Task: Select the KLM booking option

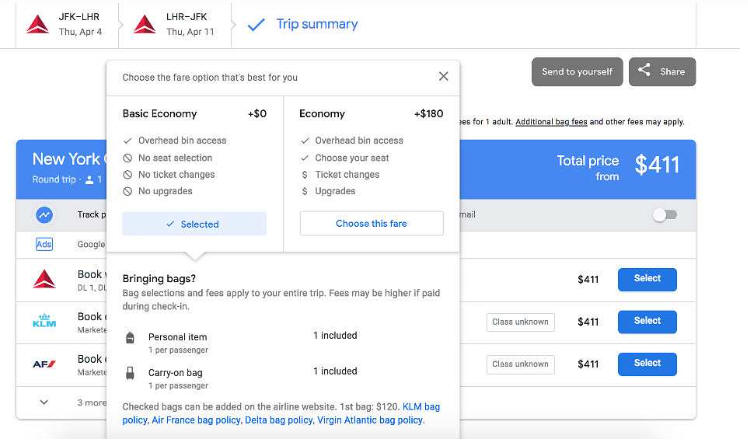Action: 647,321
